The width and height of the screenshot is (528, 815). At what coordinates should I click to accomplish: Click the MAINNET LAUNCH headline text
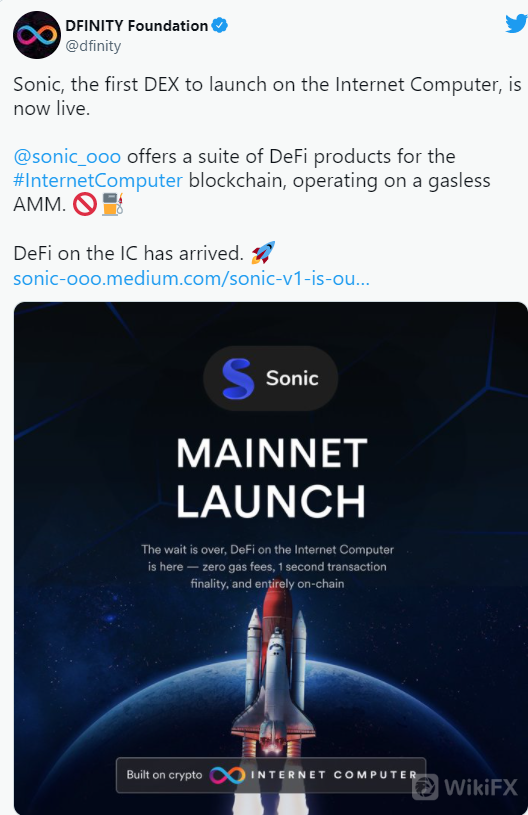coord(271,477)
